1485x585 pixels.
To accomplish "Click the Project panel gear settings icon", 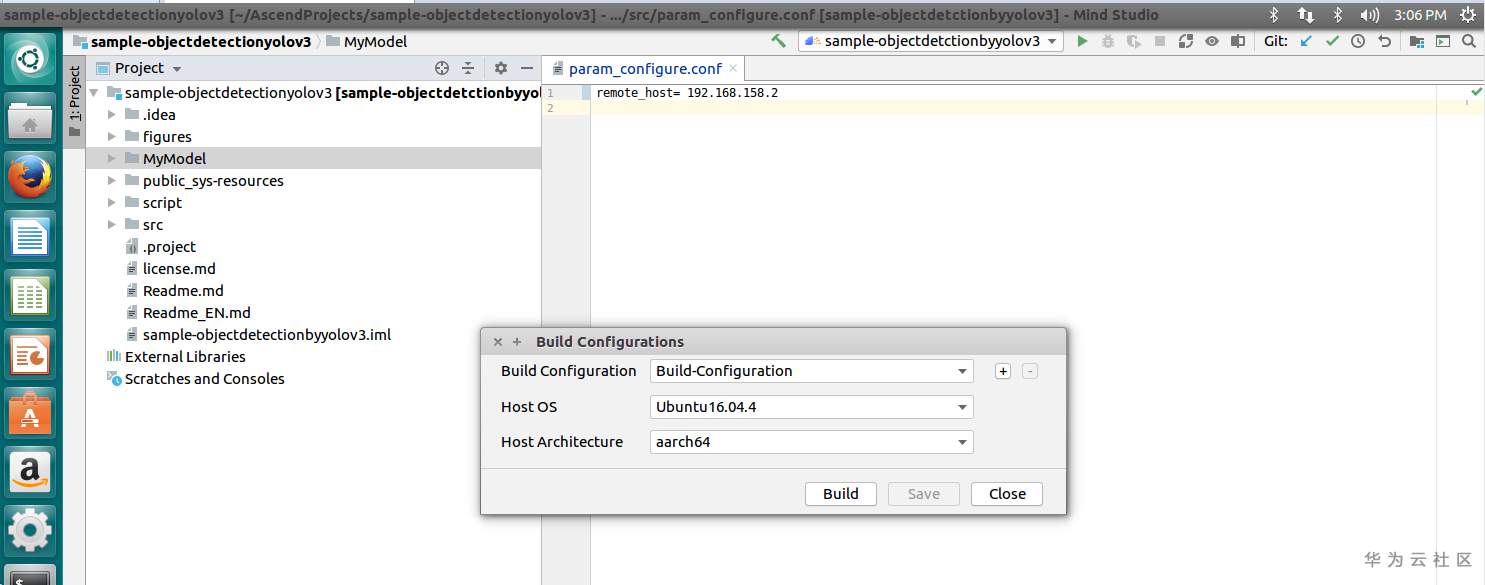I will [x=501, y=68].
